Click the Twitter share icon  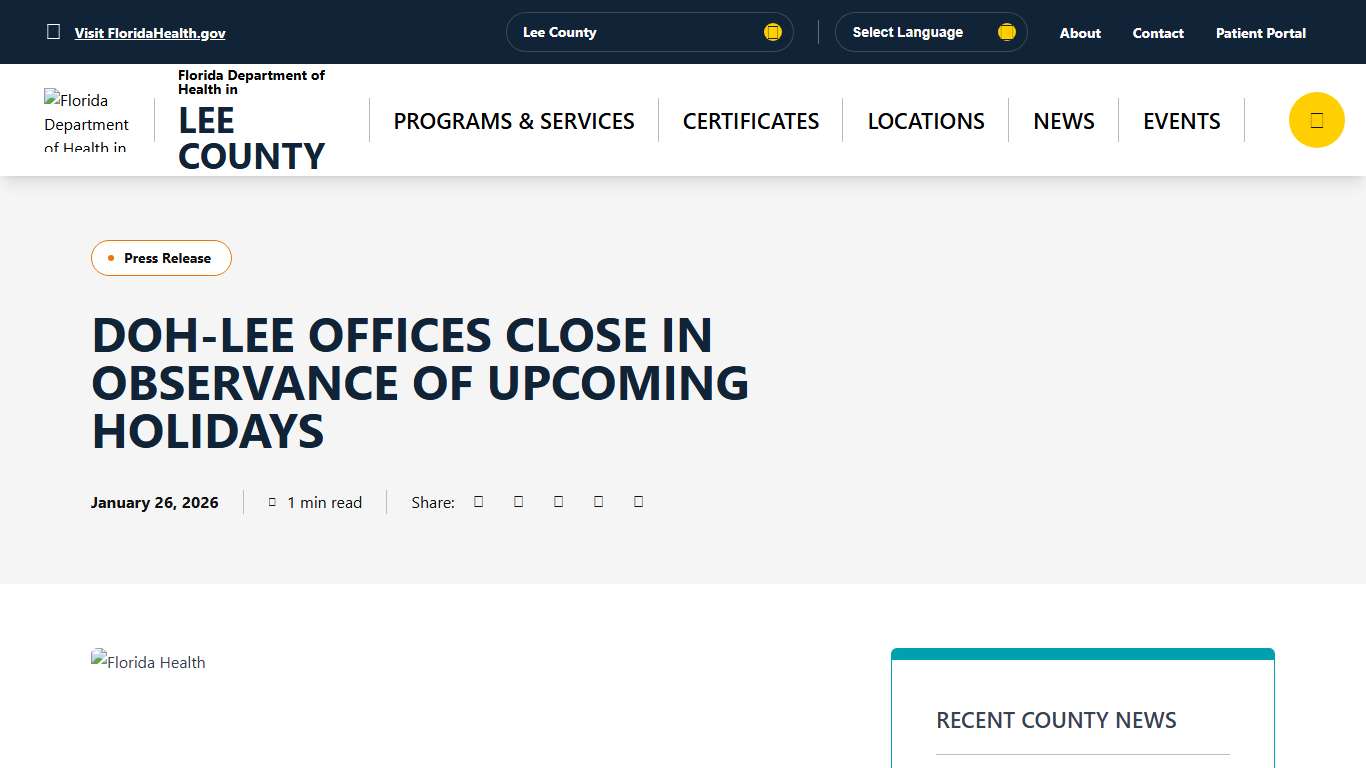[x=518, y=501]
